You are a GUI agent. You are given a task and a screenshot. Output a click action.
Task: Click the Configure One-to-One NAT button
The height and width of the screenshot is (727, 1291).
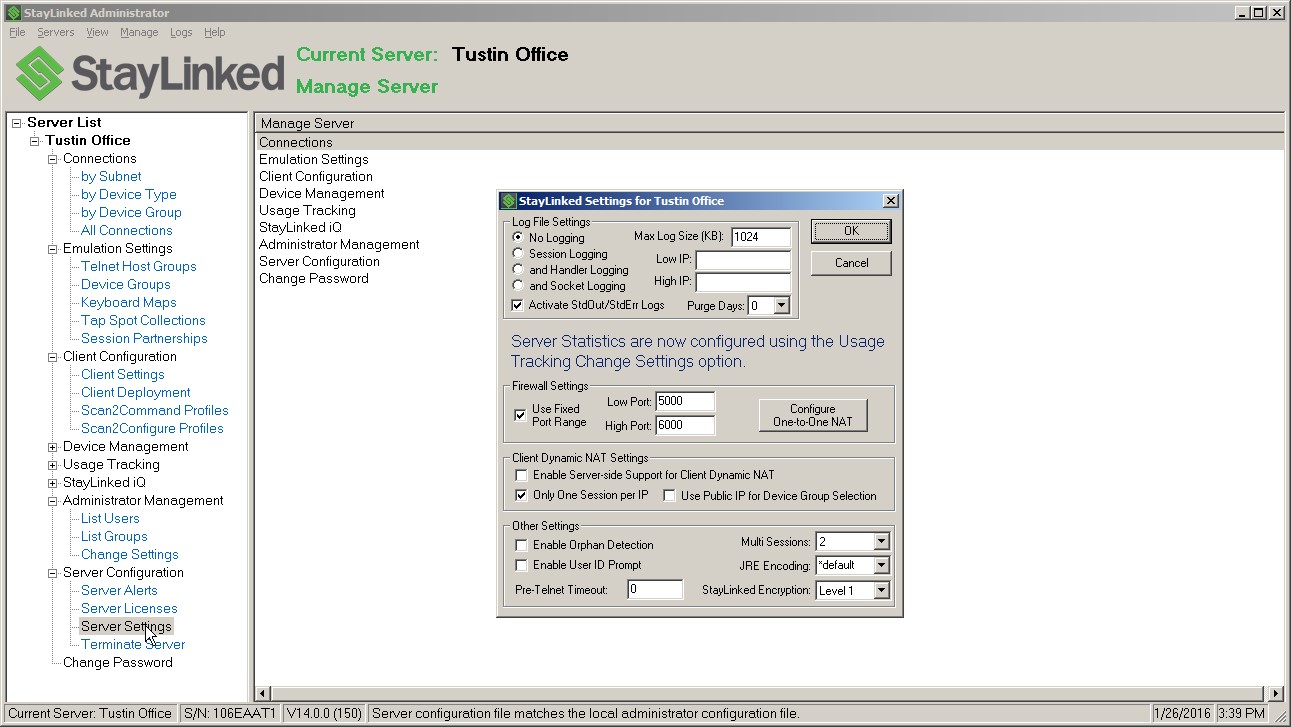(x=813, y=414)
